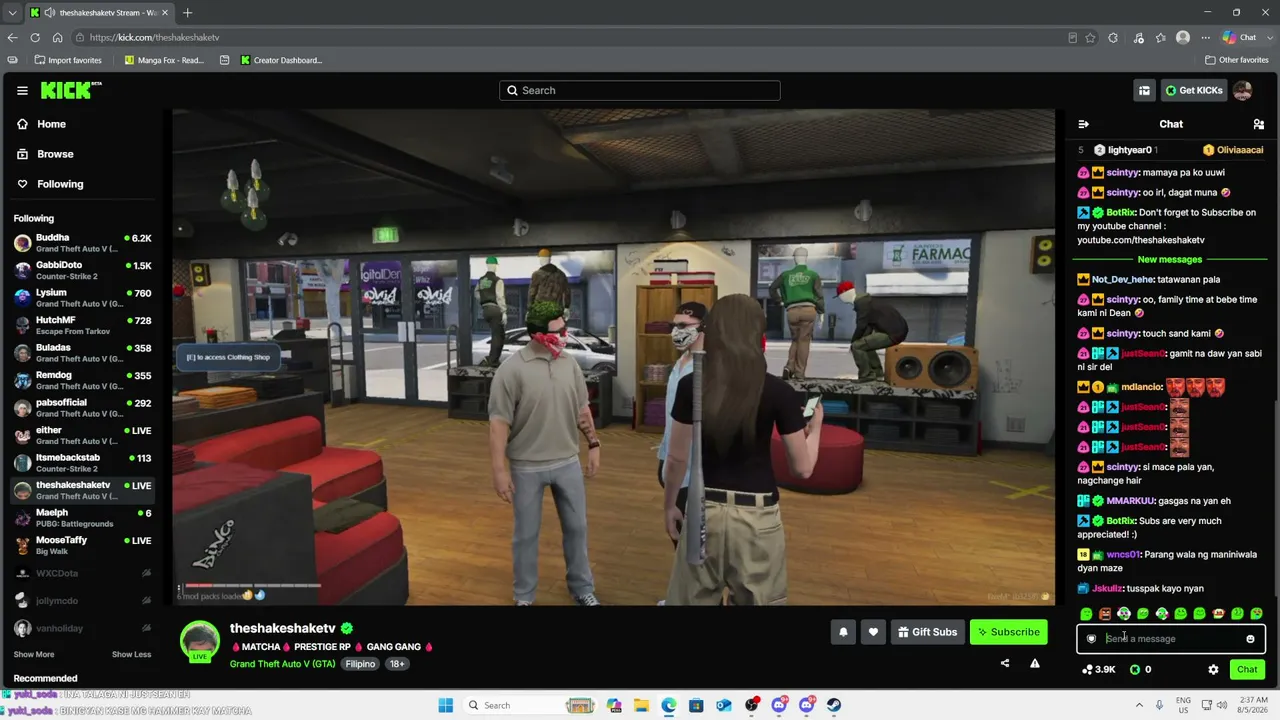Screen dimensions: 1280x720
Task: Open the Kick rewards store icon
Action: (1144, 90)
